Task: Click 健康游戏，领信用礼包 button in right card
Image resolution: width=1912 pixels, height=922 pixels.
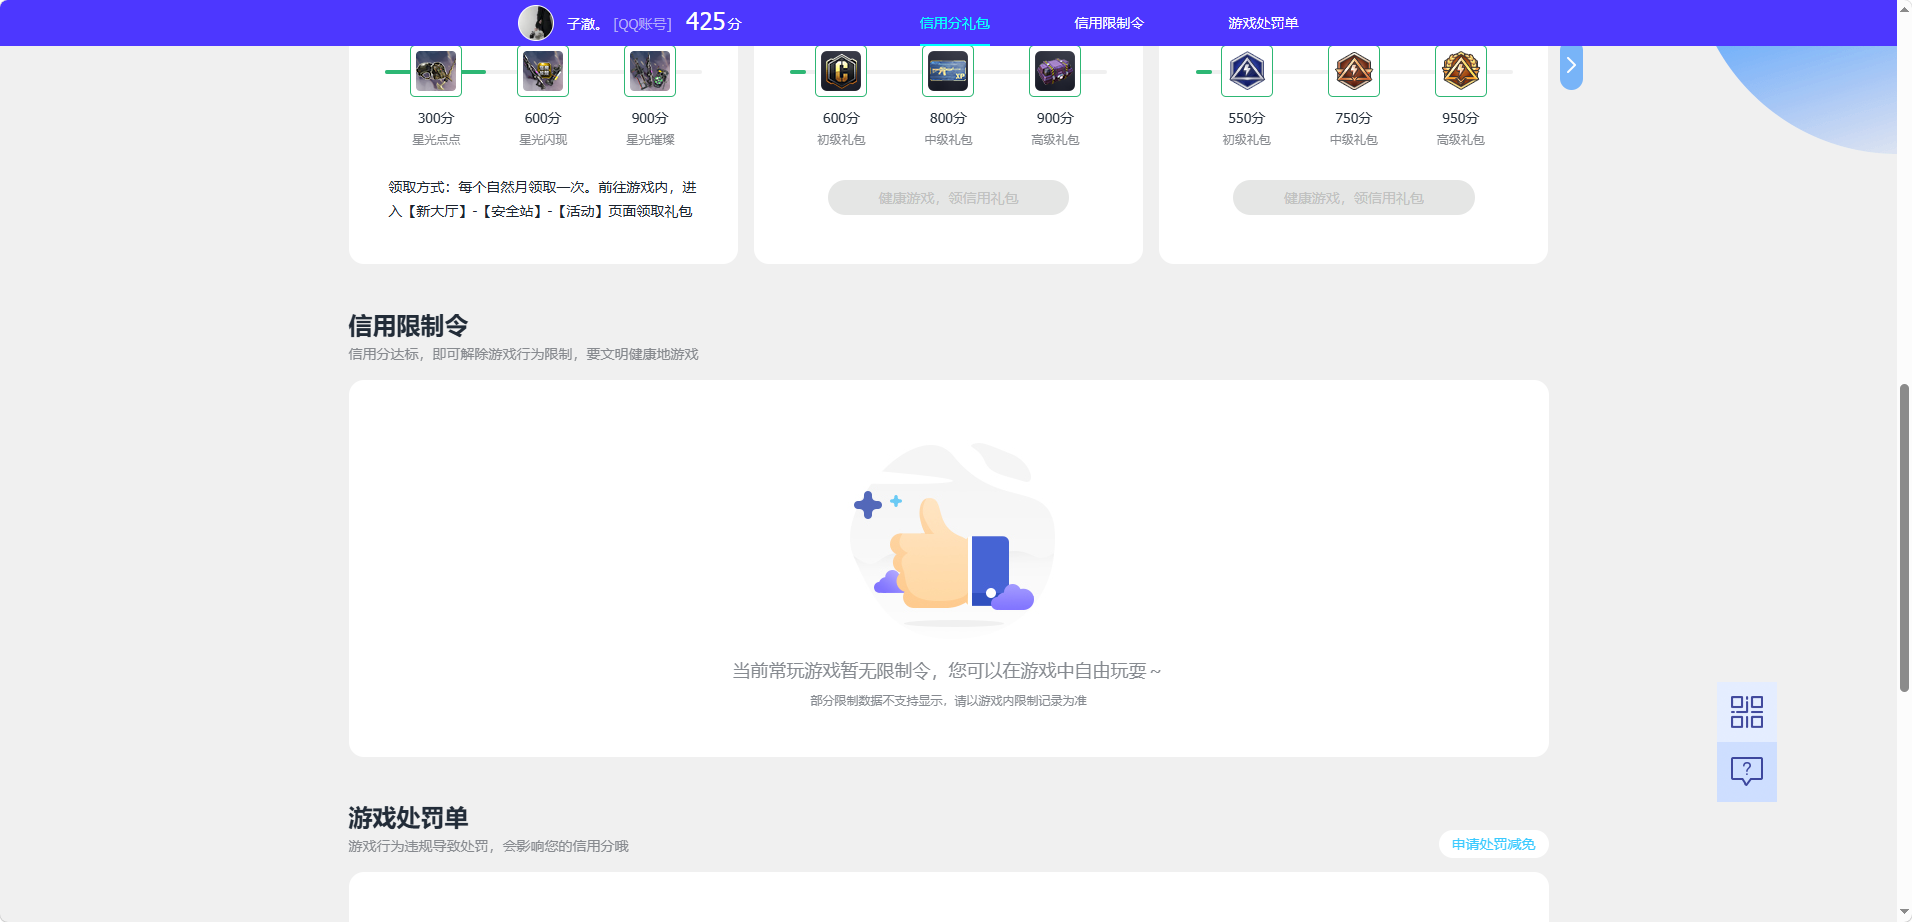Action: click(1354, 198)
